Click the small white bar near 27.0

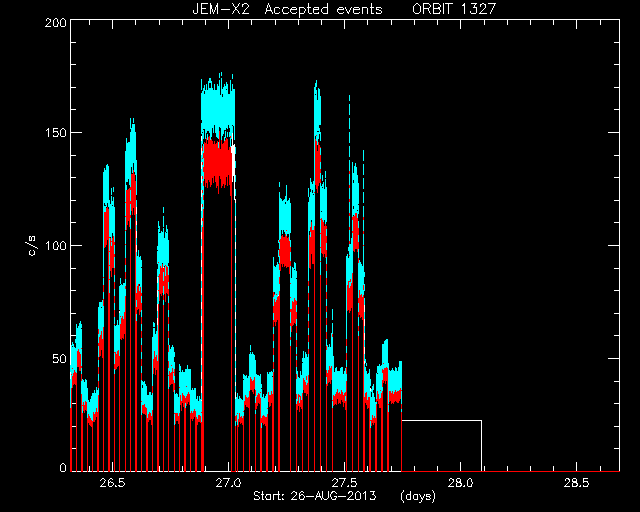click(233, 161)
